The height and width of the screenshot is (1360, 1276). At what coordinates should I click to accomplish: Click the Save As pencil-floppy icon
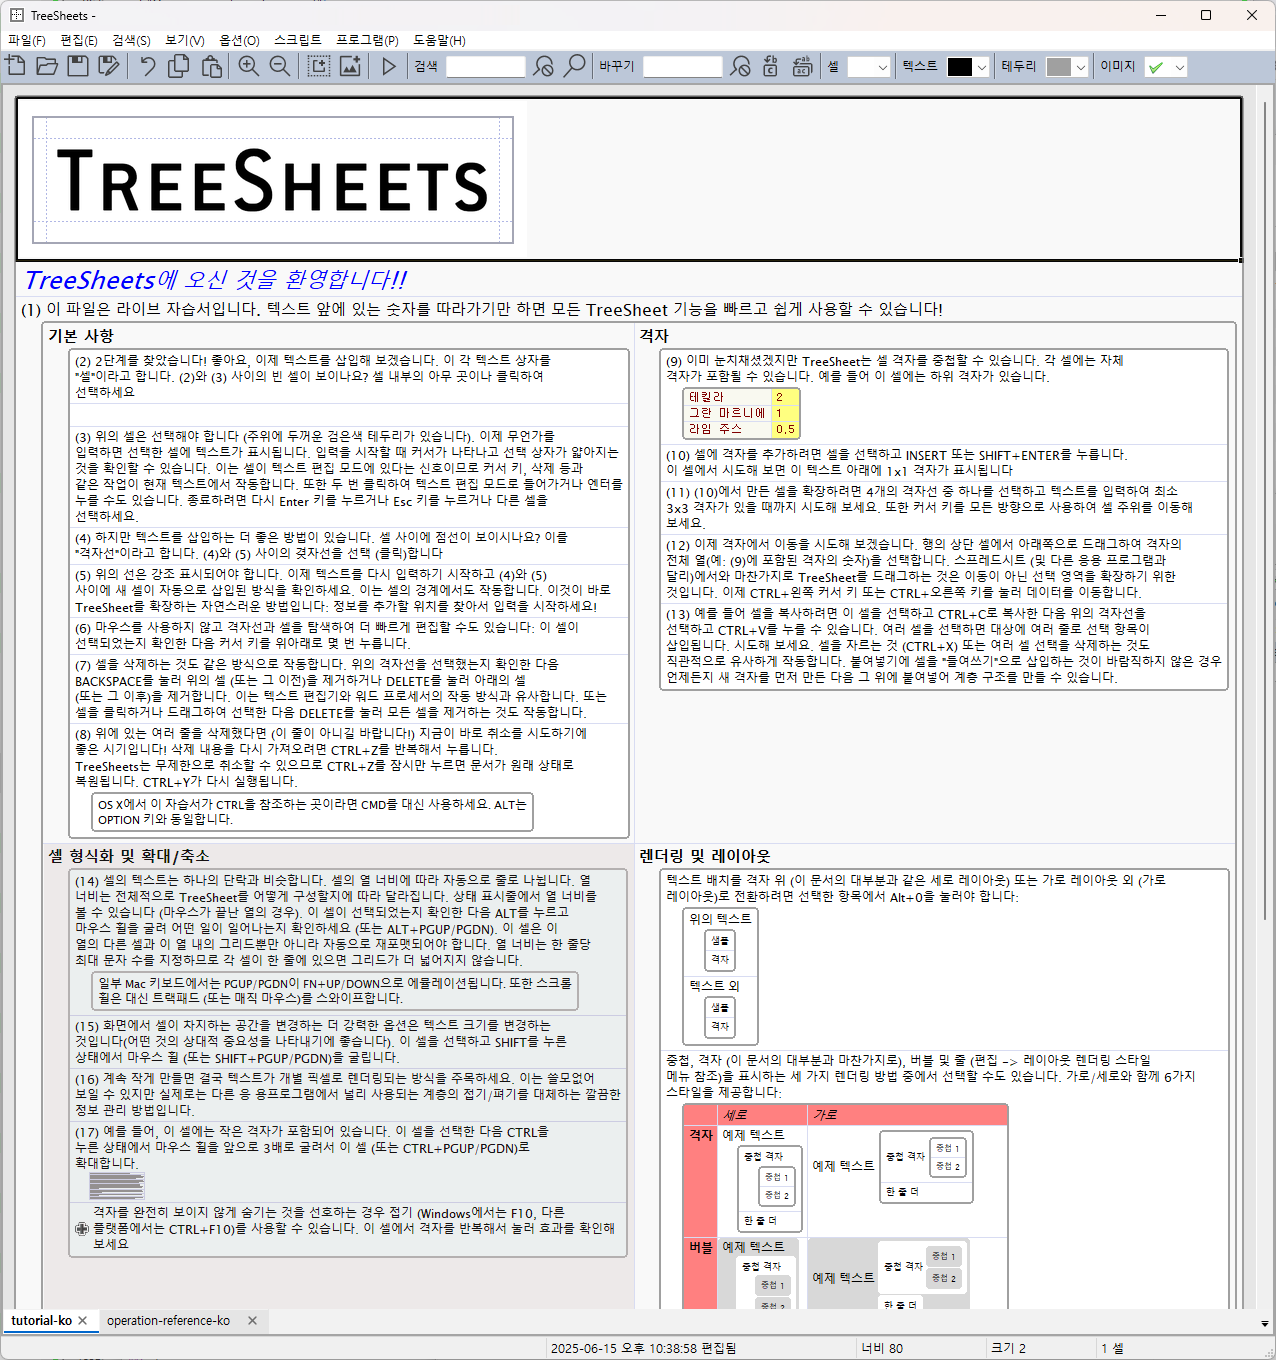[x=109, y=66]
